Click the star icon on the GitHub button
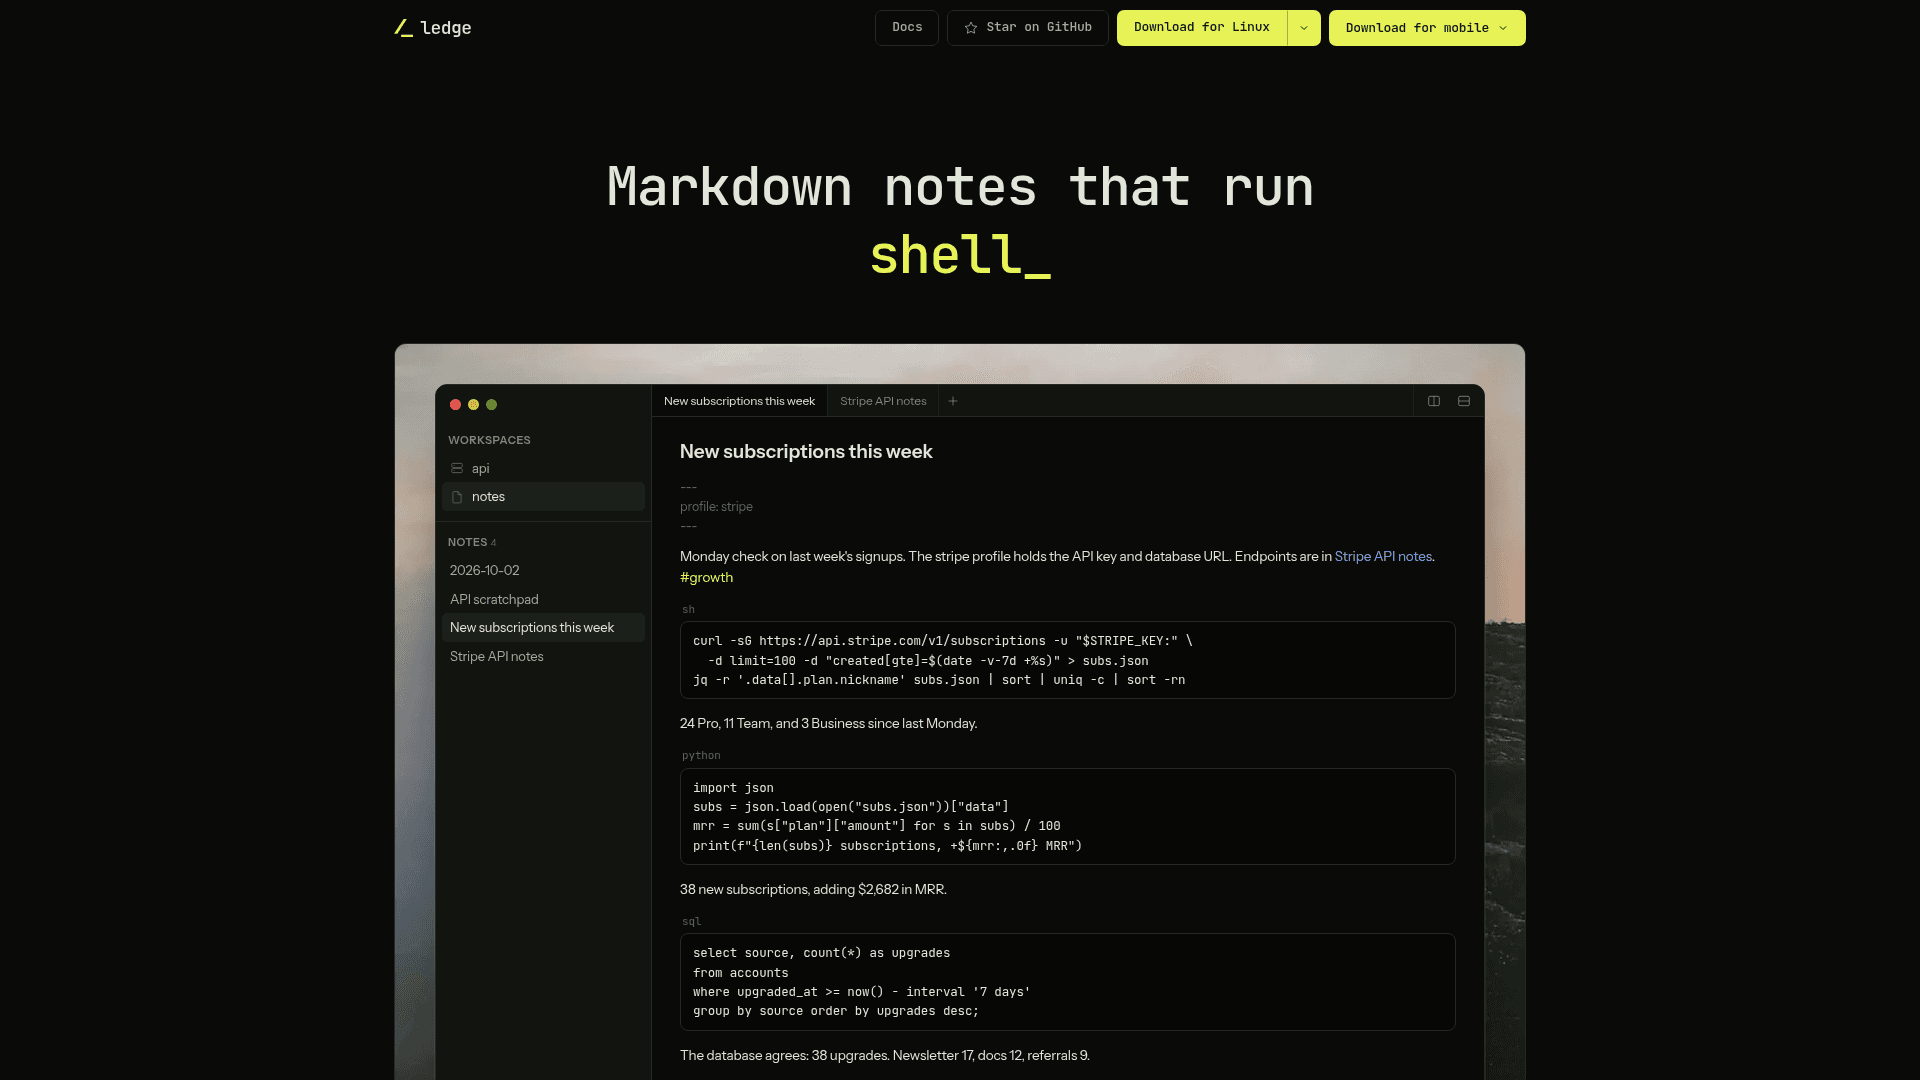1920x1080 pixels. click(x=971, y=28)
